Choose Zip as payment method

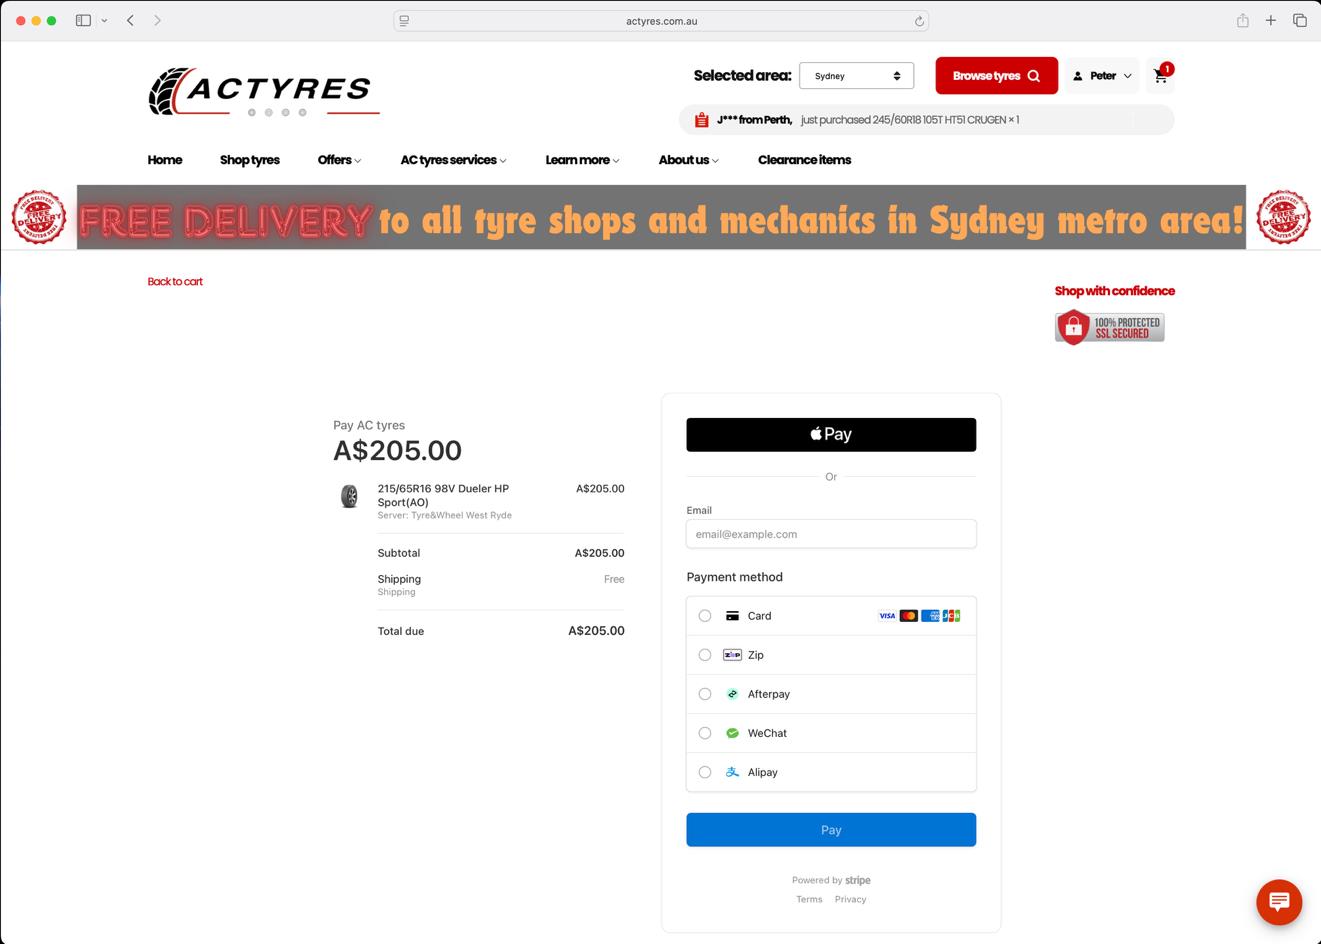click(x=705, y=655)
